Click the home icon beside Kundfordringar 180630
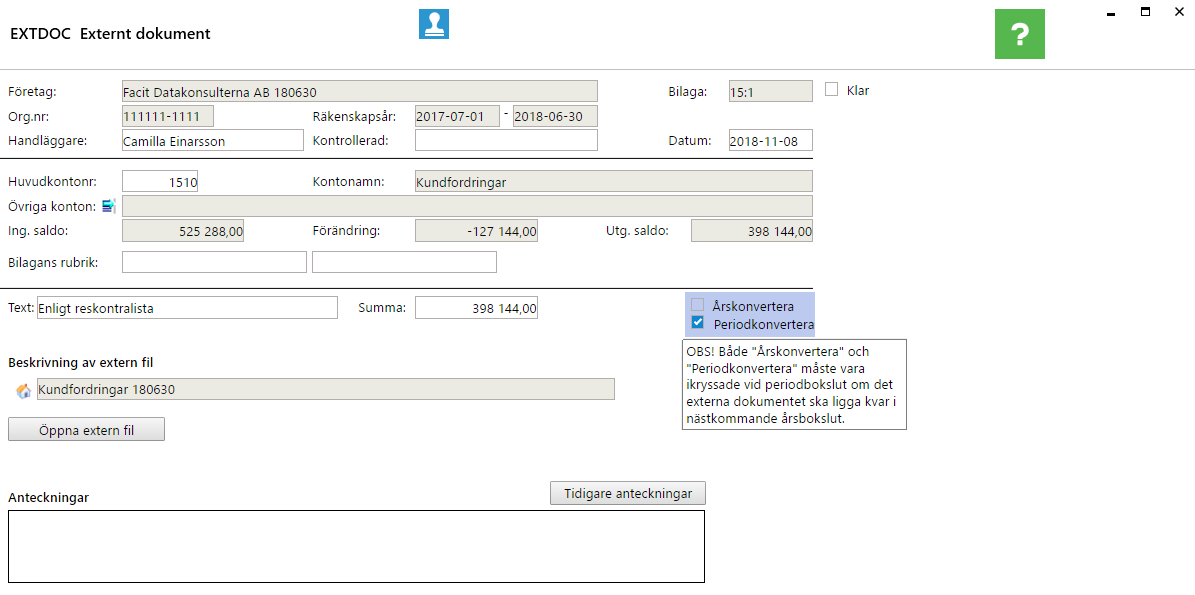Viewport: 1195px width, 595px height. click(24, 391)
